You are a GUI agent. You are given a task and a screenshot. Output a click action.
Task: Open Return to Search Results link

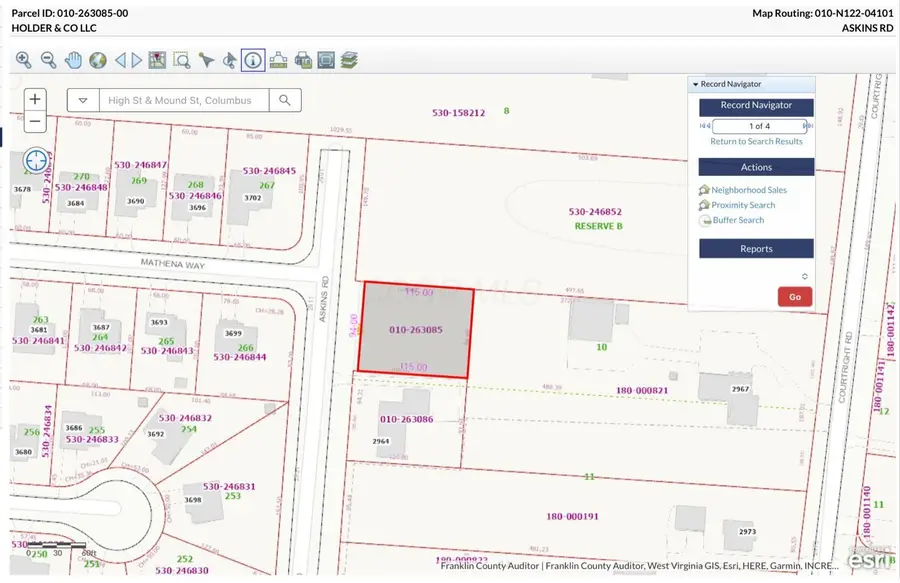pos(756,141)
